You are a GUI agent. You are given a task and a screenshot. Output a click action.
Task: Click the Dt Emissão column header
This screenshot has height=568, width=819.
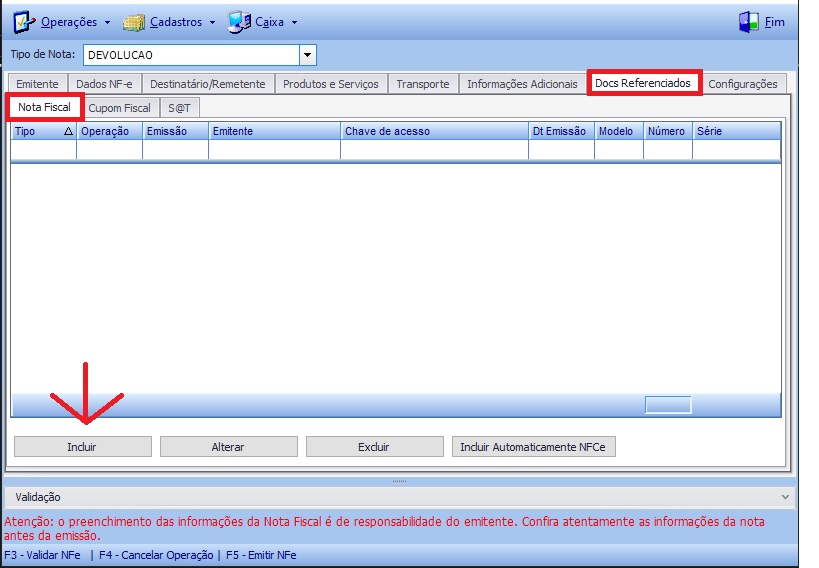[x=561, y=131]
